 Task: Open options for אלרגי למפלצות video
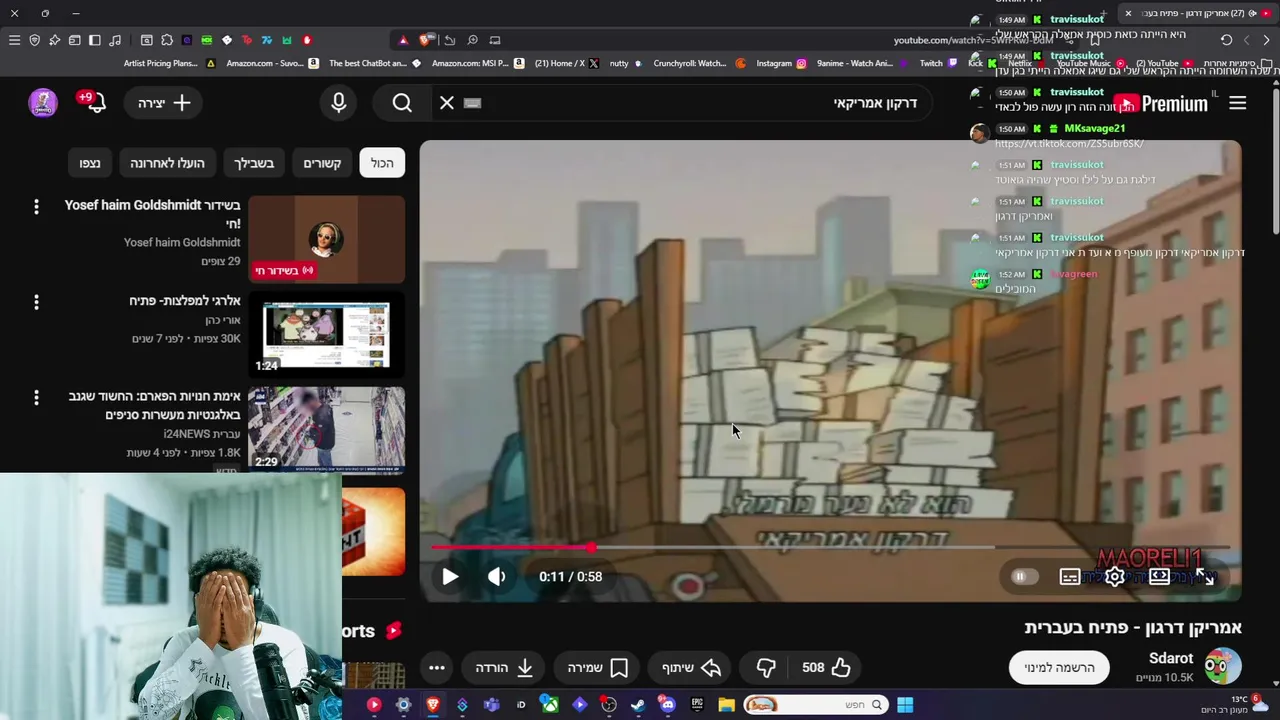coord(36,302)
